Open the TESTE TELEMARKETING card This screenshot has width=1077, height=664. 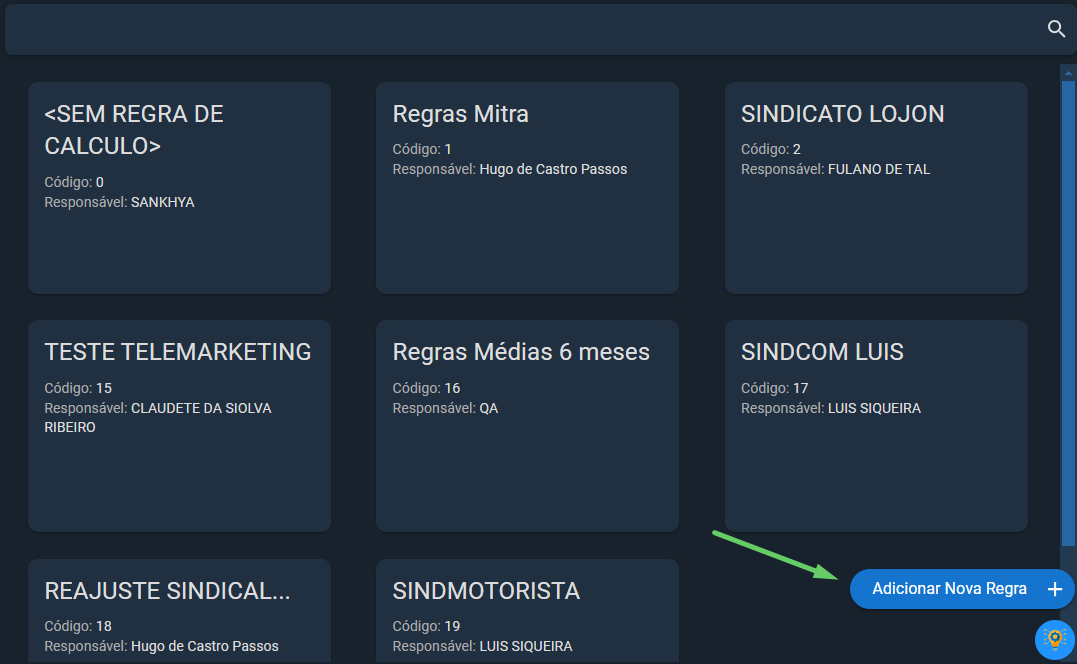coord(179,426)
